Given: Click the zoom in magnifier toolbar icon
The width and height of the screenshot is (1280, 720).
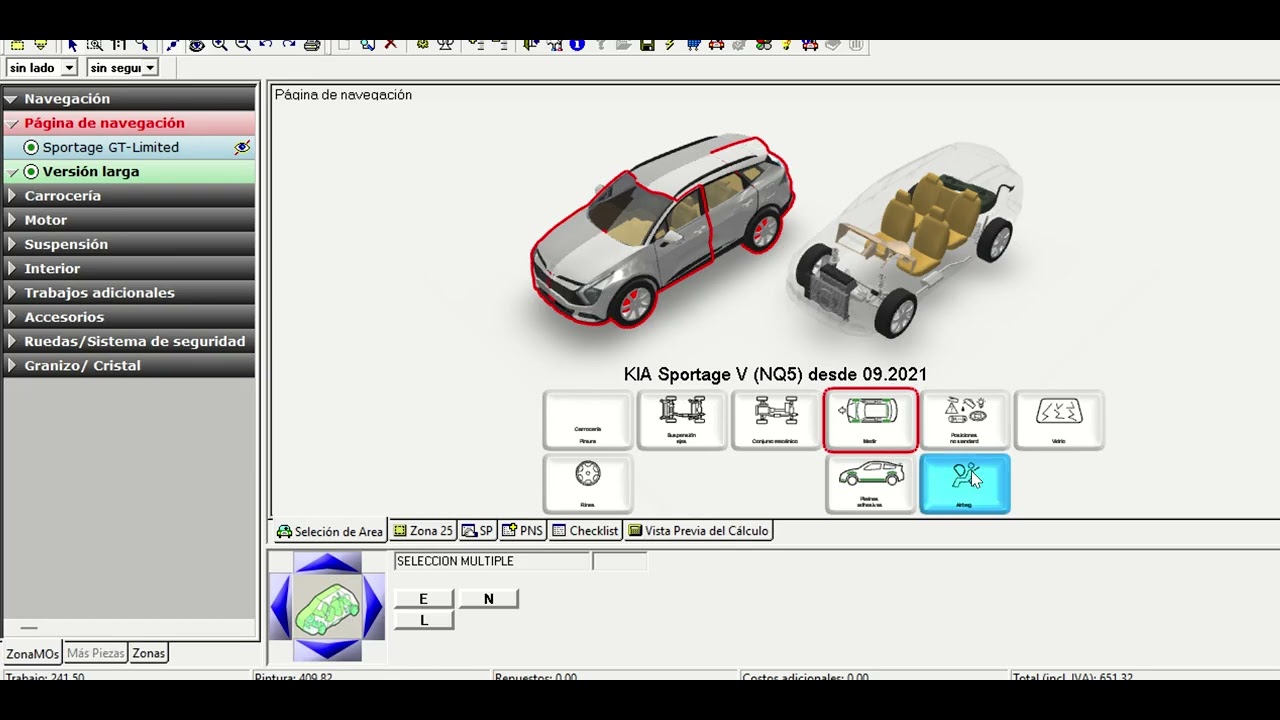Looking at the screenshot, I should [220, 45].
